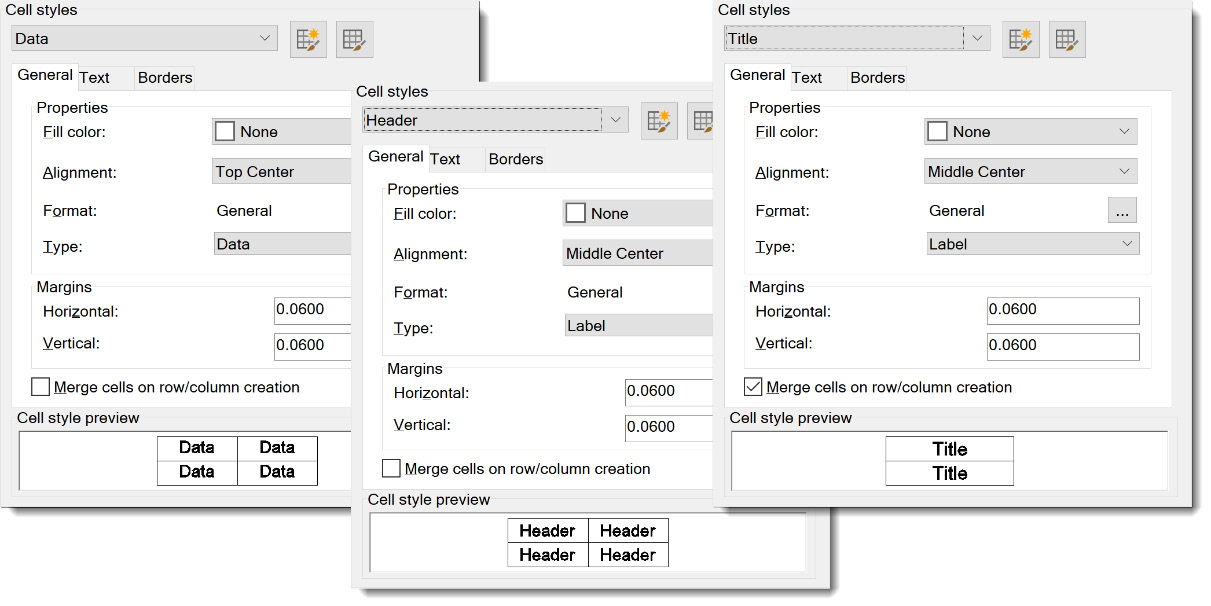Click Horizontal margin field in the Header panel
1211x606 pixels.
point(669,392)
